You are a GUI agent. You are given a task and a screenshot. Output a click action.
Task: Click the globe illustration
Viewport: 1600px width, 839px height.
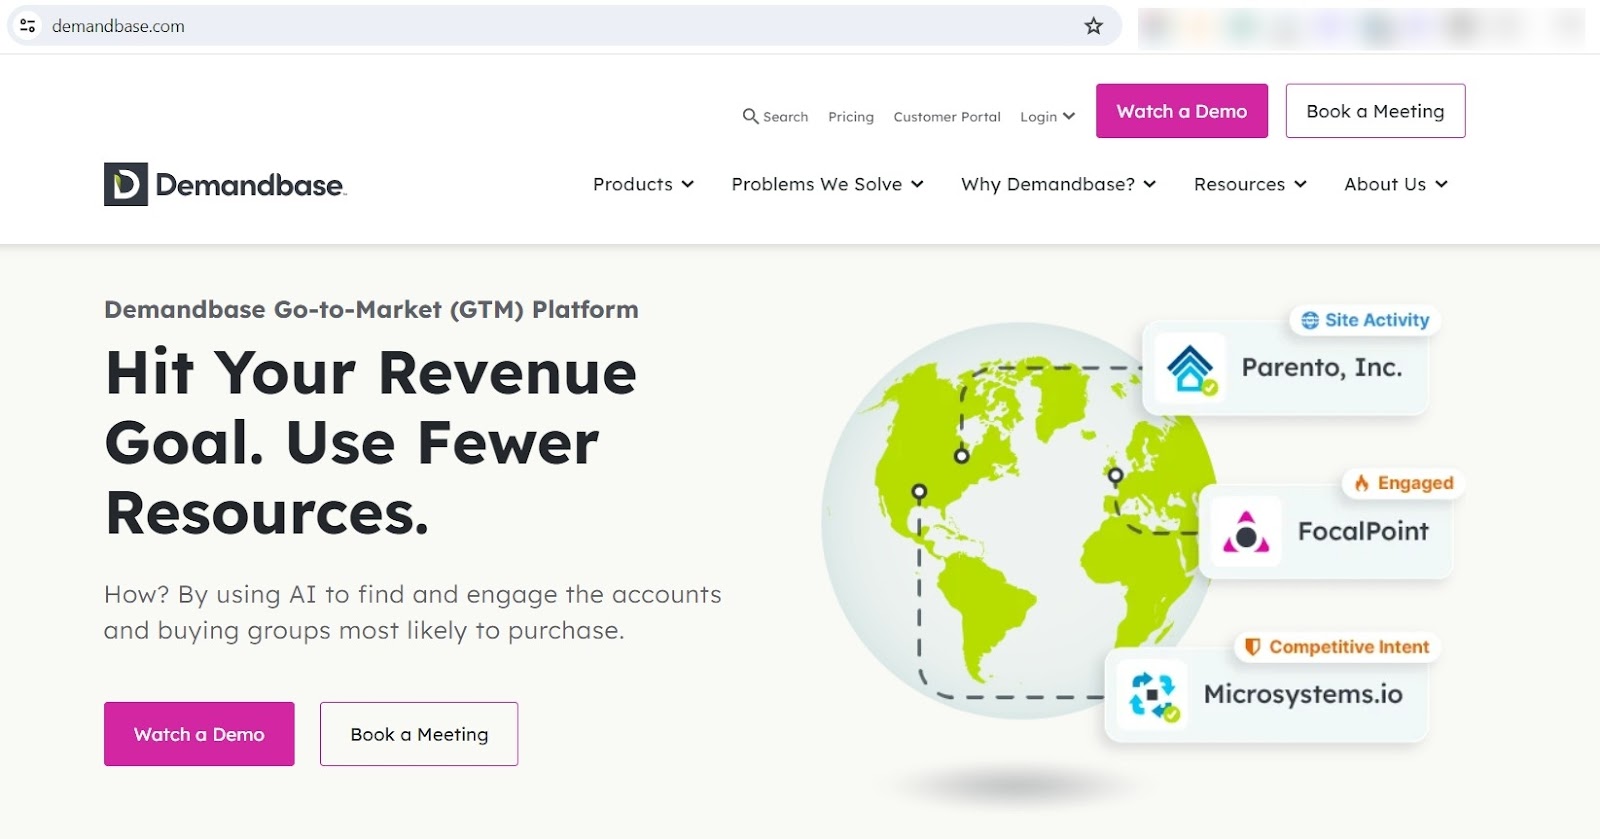tap(1020, 520)
